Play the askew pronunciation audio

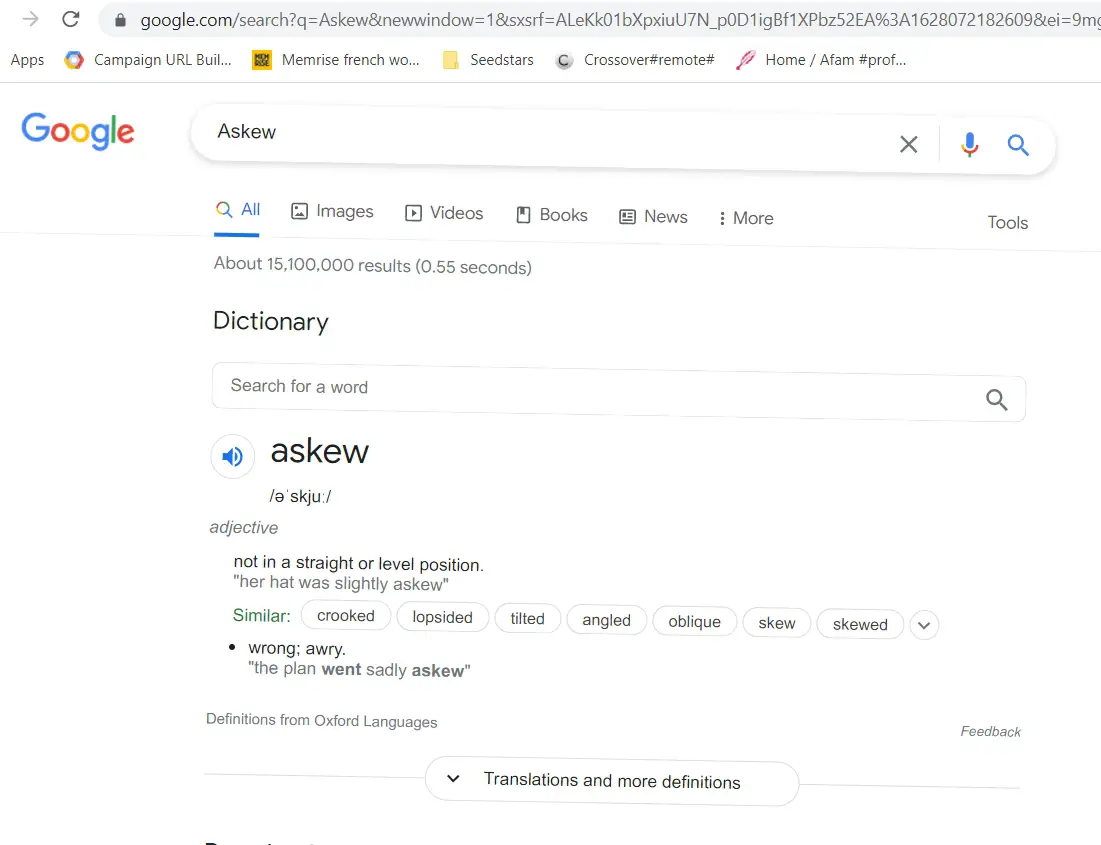click(232, 457)
